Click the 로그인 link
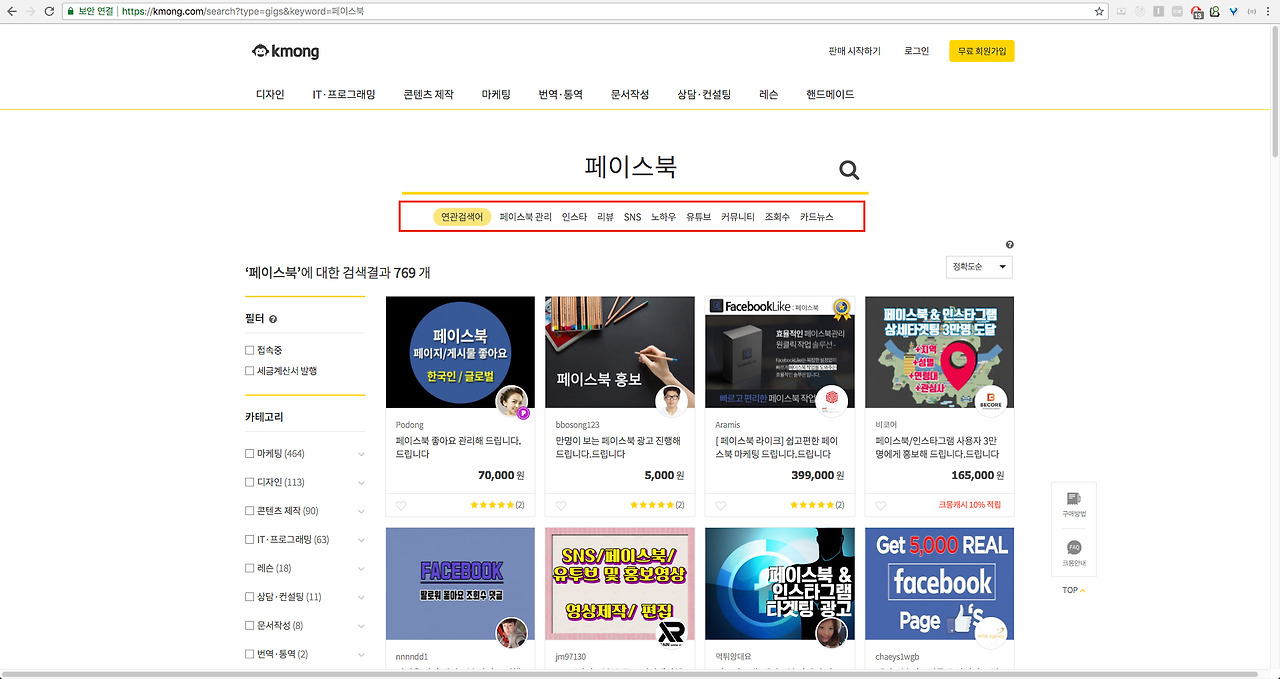The width and height of the screenshot is (1280, 679). click(916, 51)
